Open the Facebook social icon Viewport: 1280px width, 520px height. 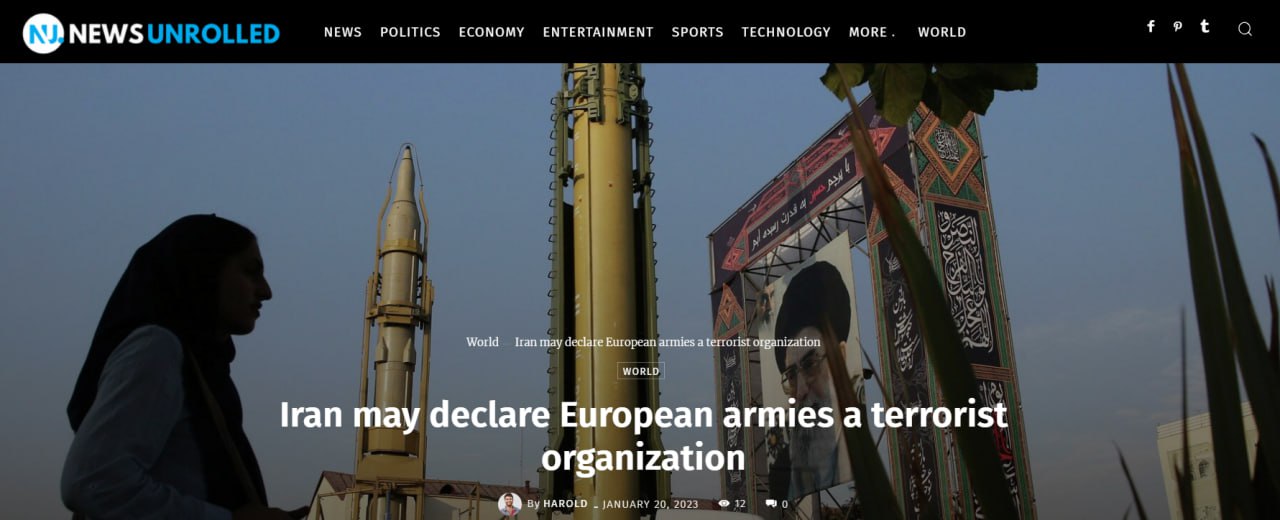click(1151, 27)
